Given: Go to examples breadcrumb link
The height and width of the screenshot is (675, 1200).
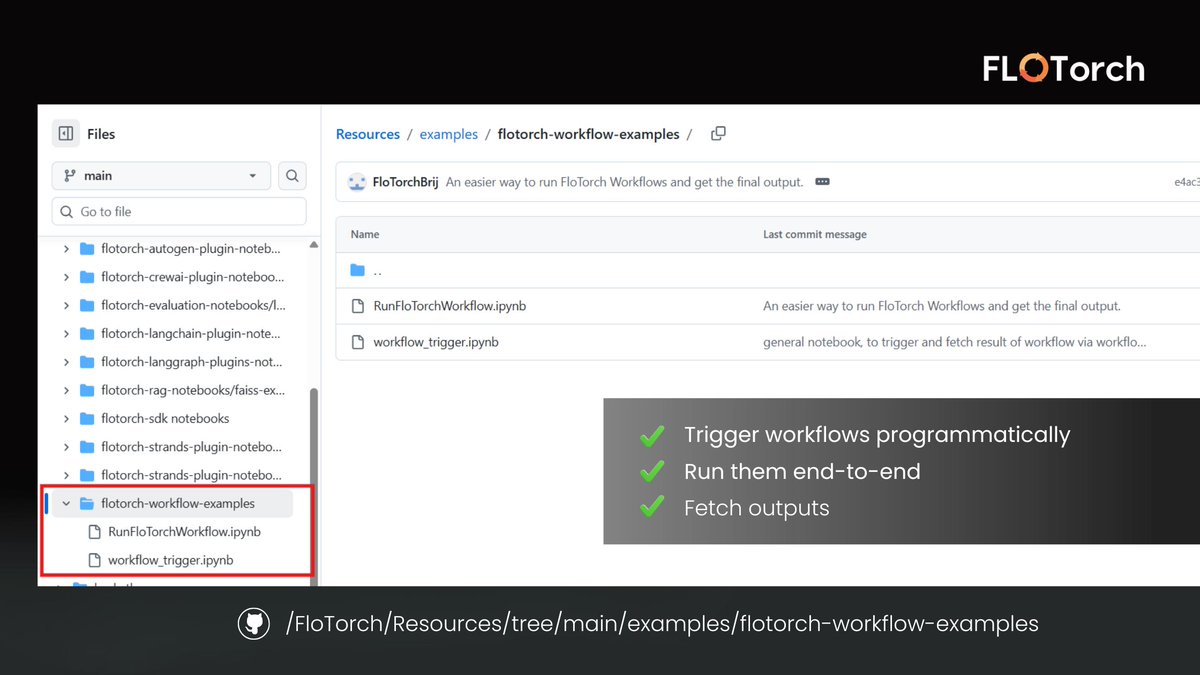Looking at the screenshot, I should (x=448, y=134).
